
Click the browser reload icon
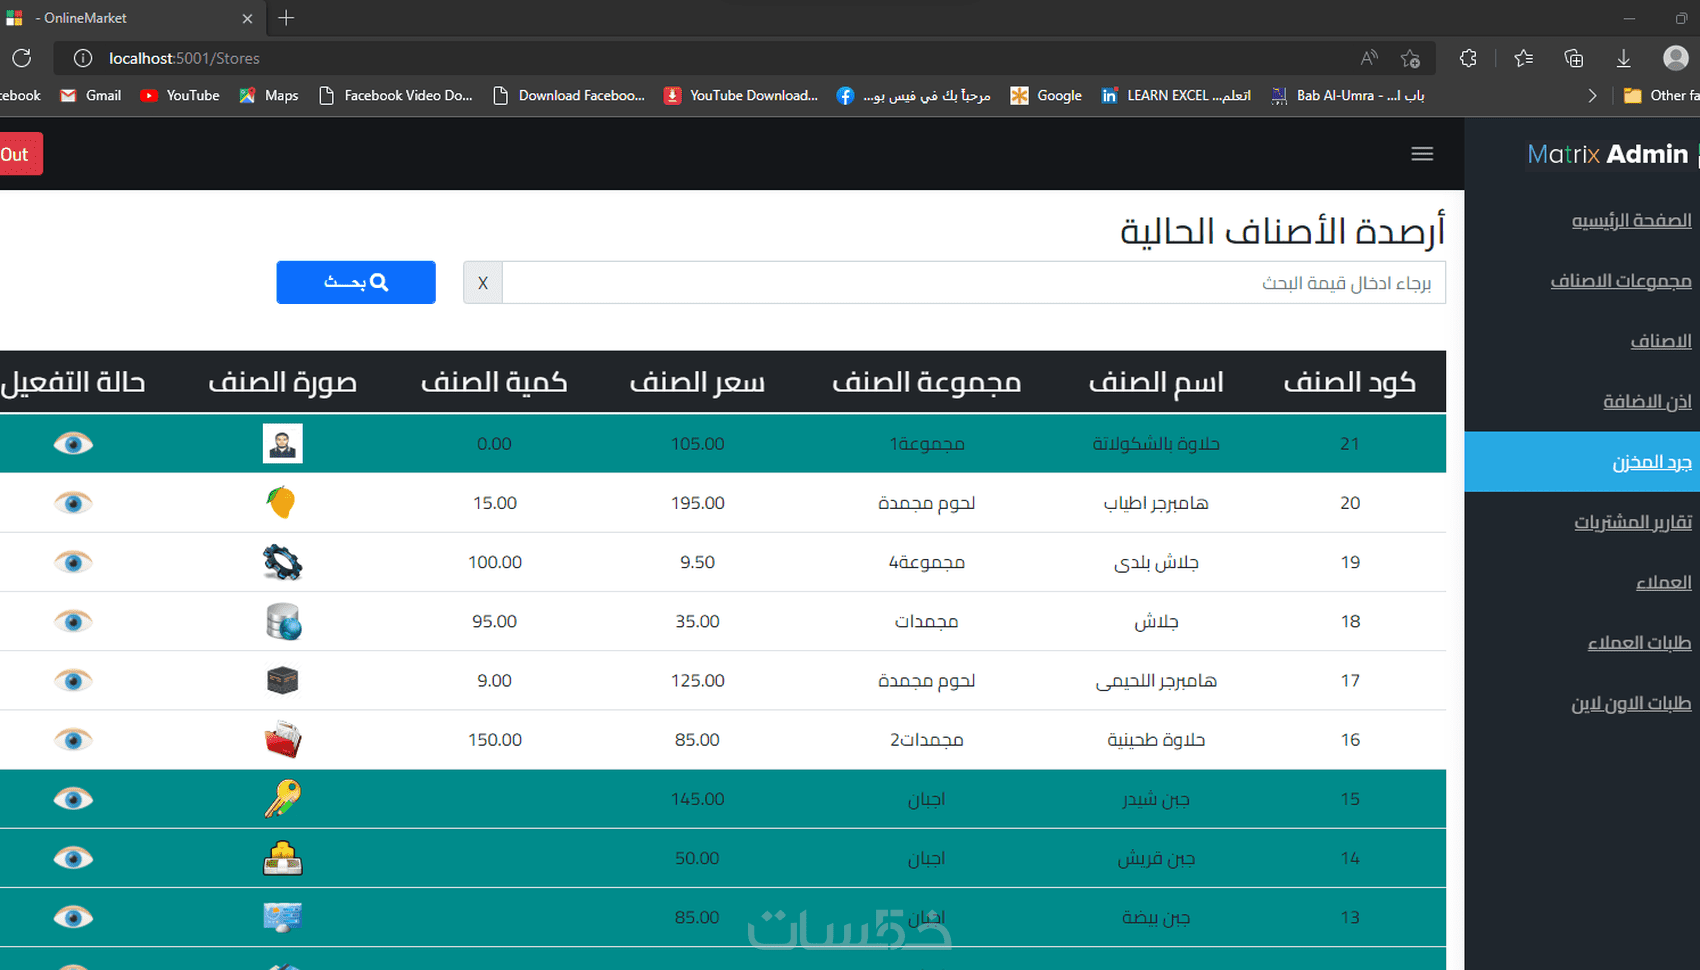[x=22, y=58]
